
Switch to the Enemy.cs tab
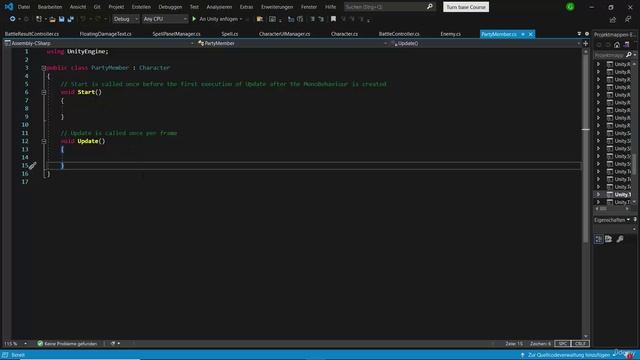pyautogui.click(x=450, y=34)
